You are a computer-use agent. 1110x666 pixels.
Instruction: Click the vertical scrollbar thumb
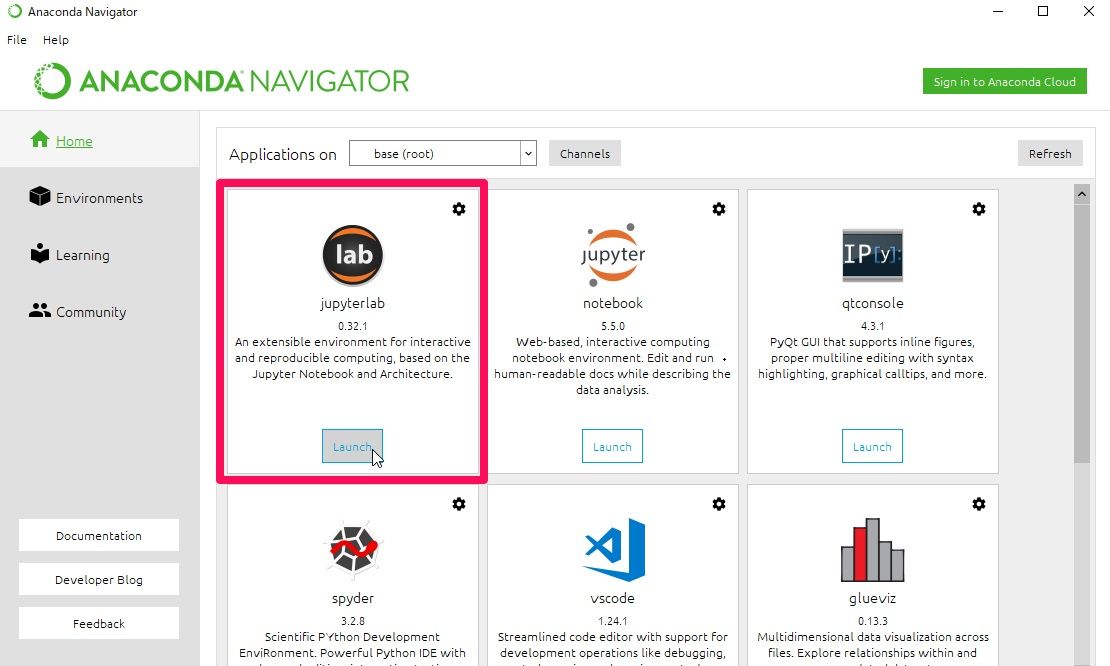point(1082,334)
